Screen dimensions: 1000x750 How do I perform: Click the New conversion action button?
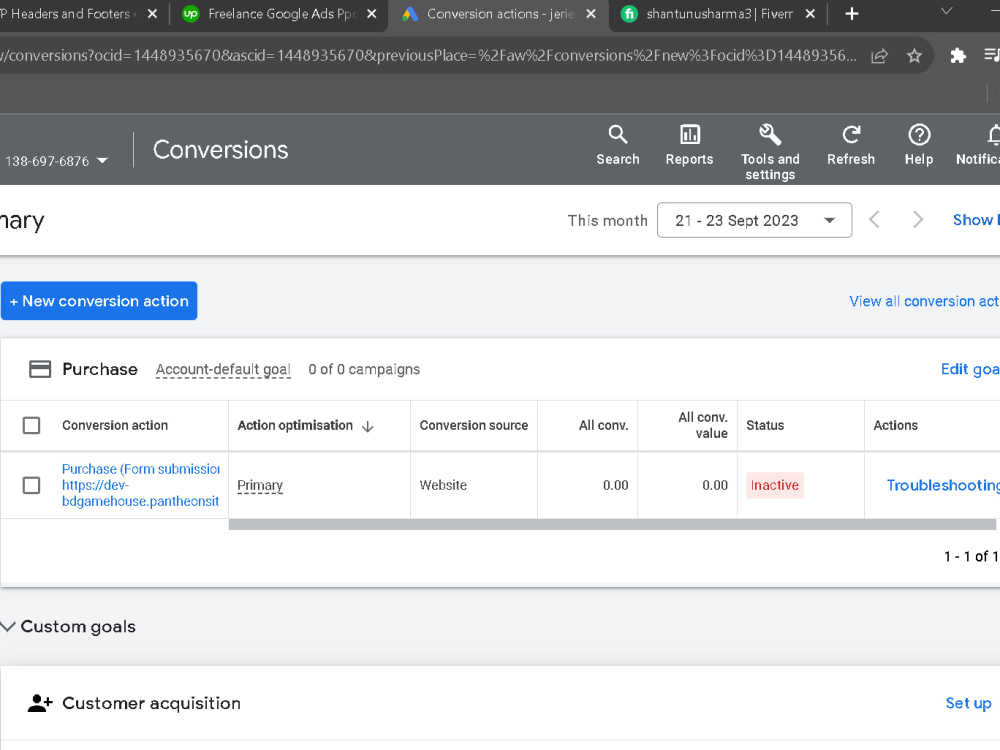(x=99, y=301)
